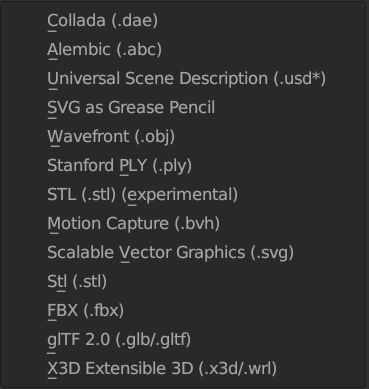
Task: Choose glTF 2.0 (.glb/.gltf) format
Action: 183,340
